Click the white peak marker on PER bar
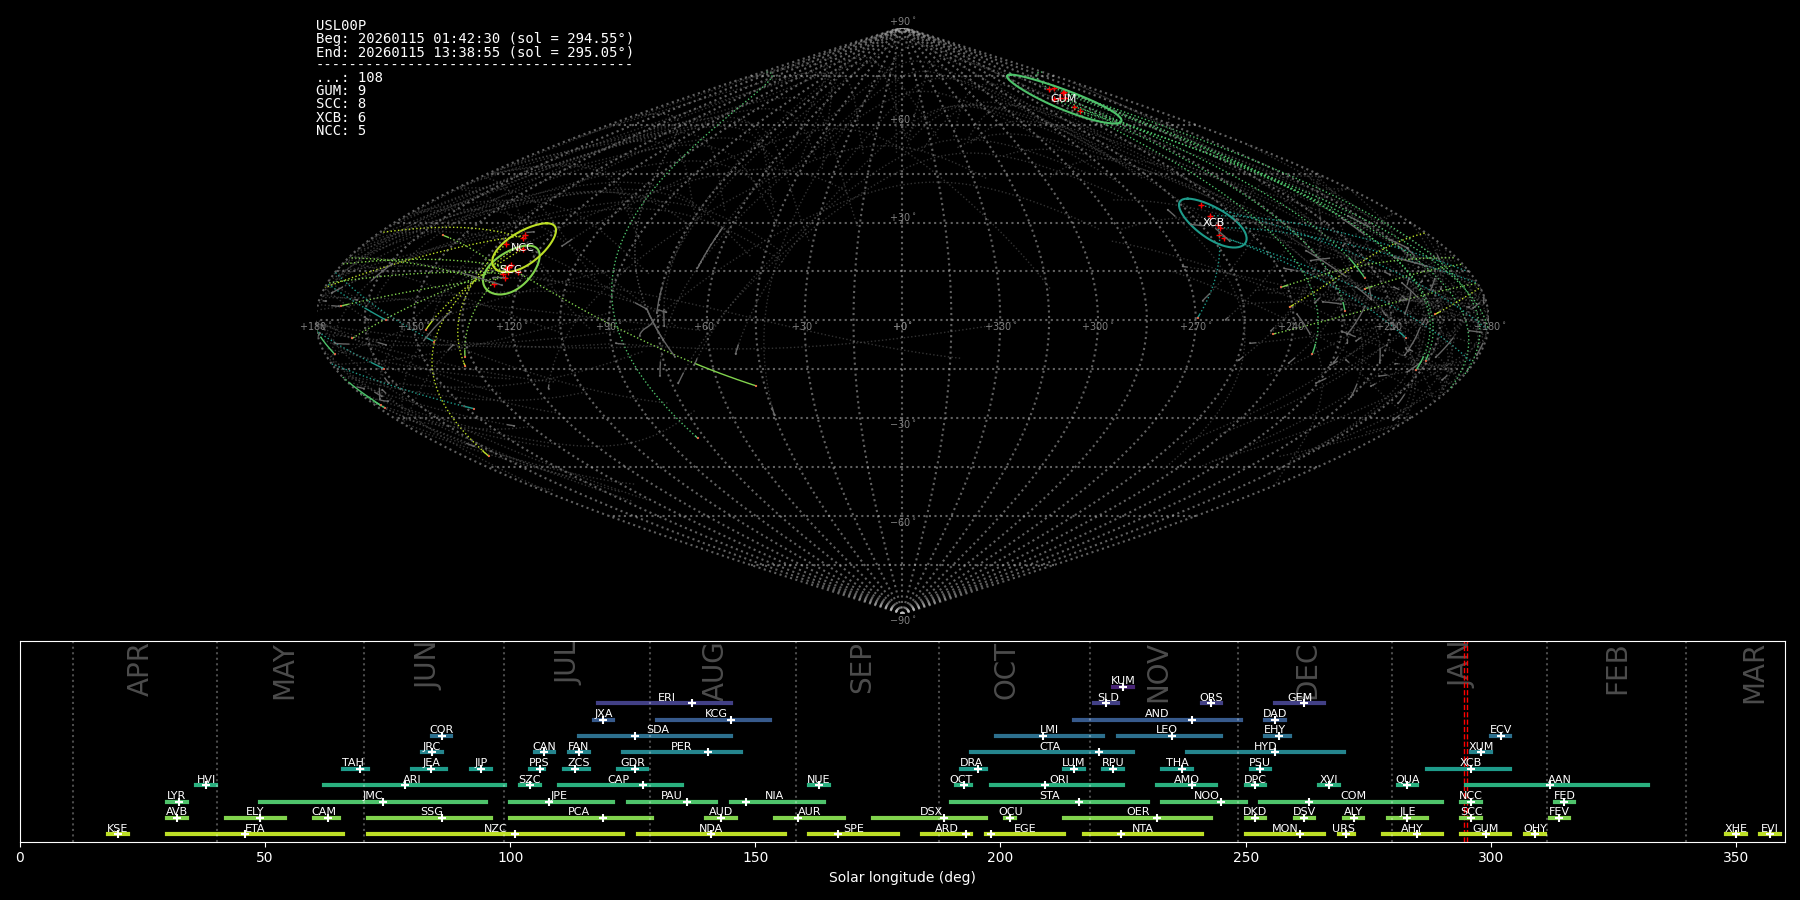 click(708, 752)
